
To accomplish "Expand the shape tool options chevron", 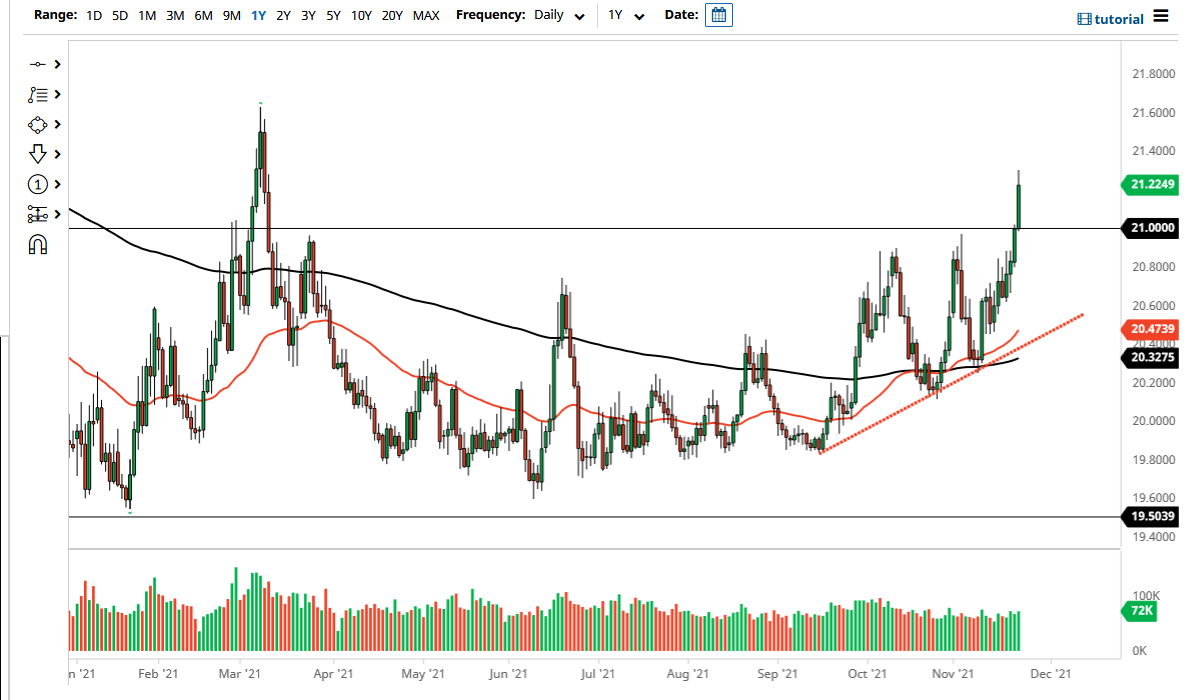I will (57, 124).
